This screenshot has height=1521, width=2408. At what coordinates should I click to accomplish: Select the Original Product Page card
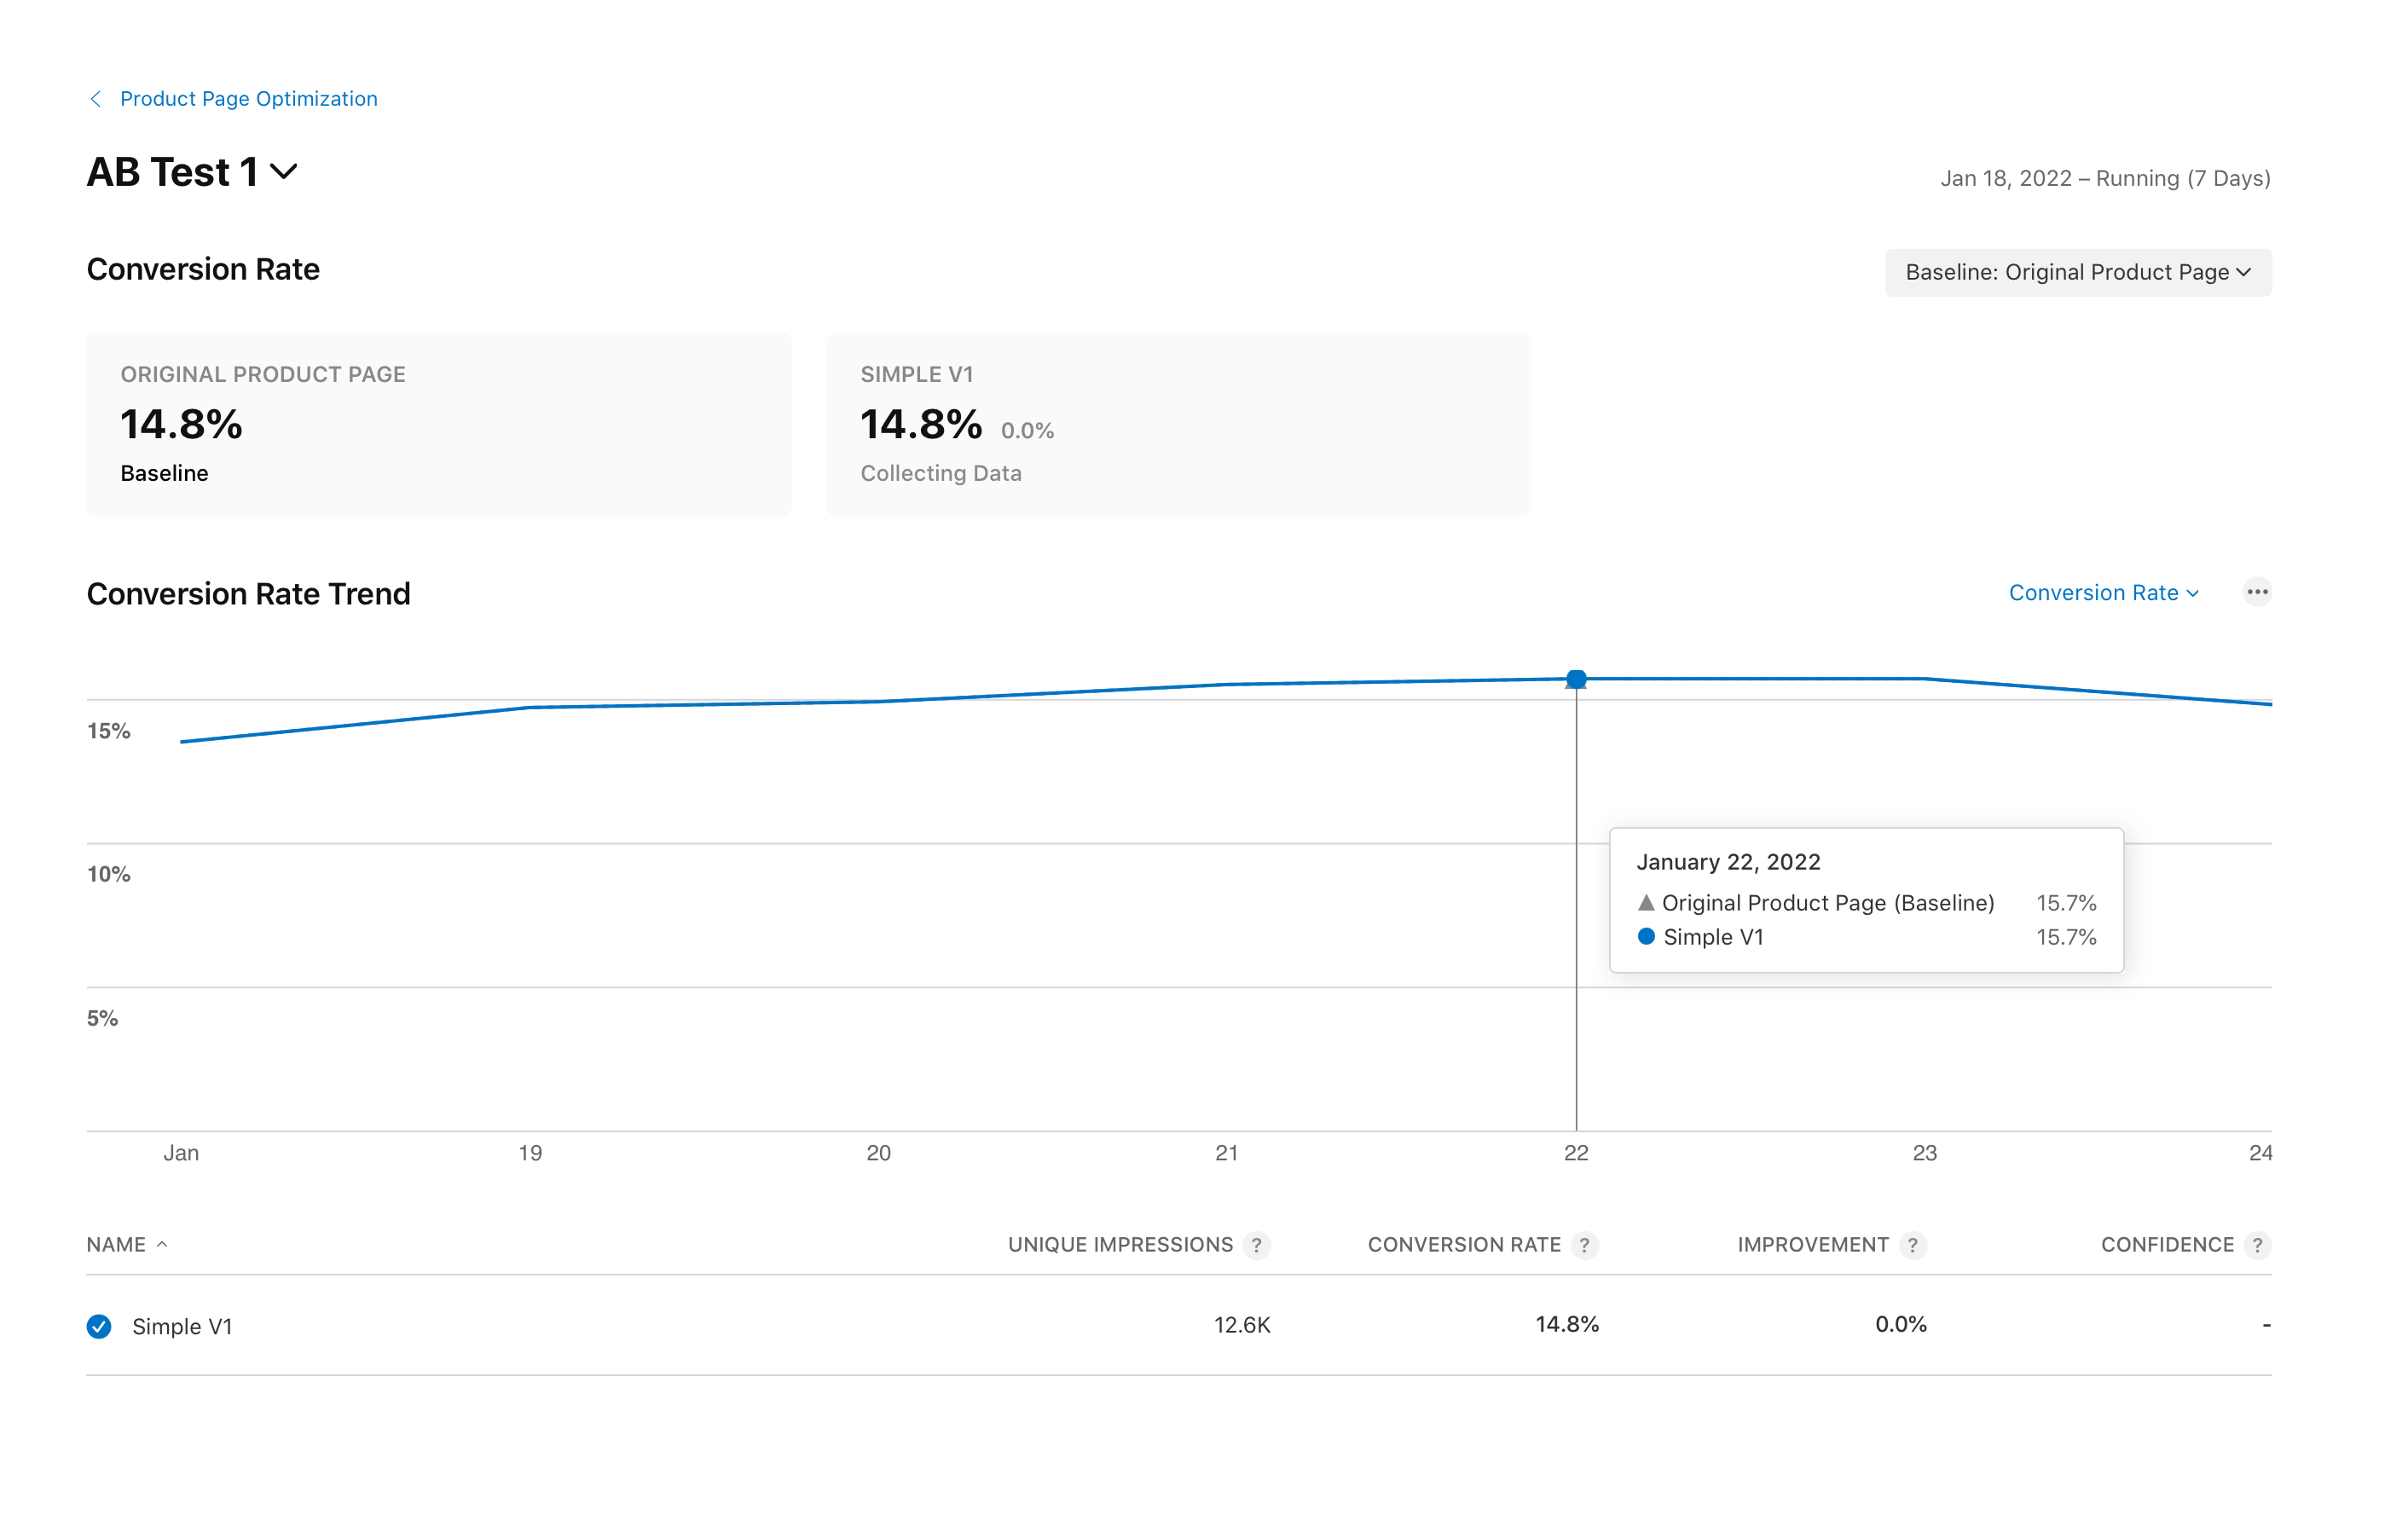[x=438, y=425]
